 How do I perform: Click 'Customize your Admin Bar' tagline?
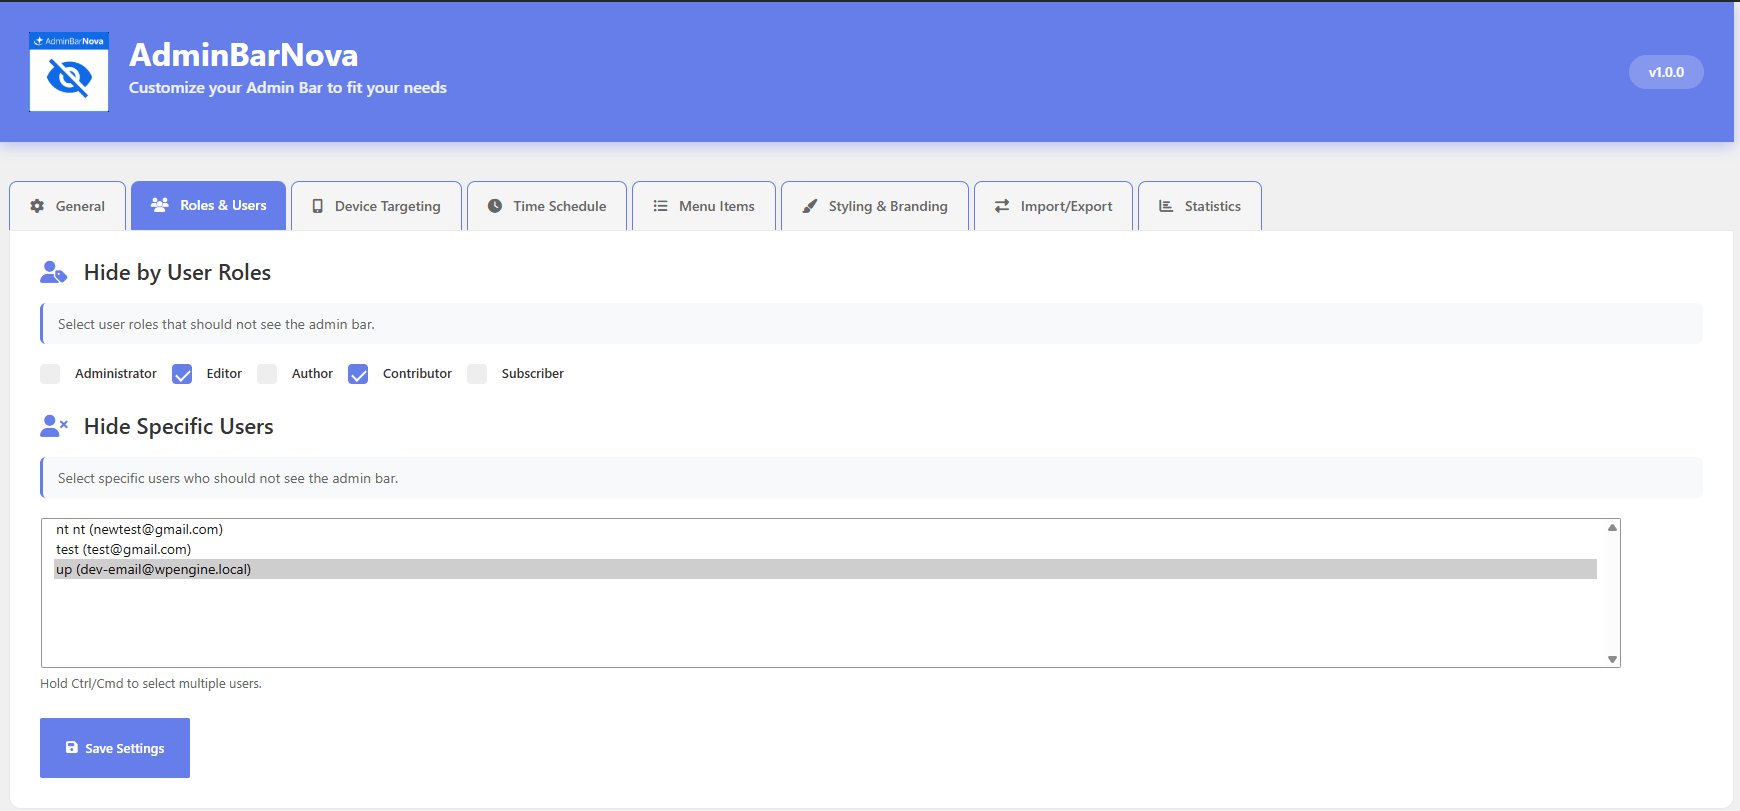tap(288, 88)
